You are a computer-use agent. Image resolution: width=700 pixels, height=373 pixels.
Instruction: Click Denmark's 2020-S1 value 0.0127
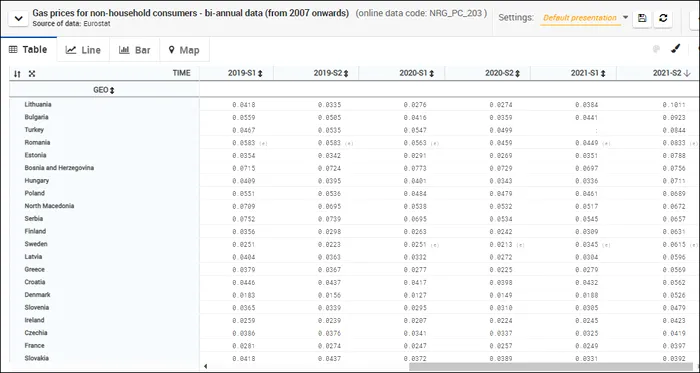pyautogui.click(x=415, y=295)
